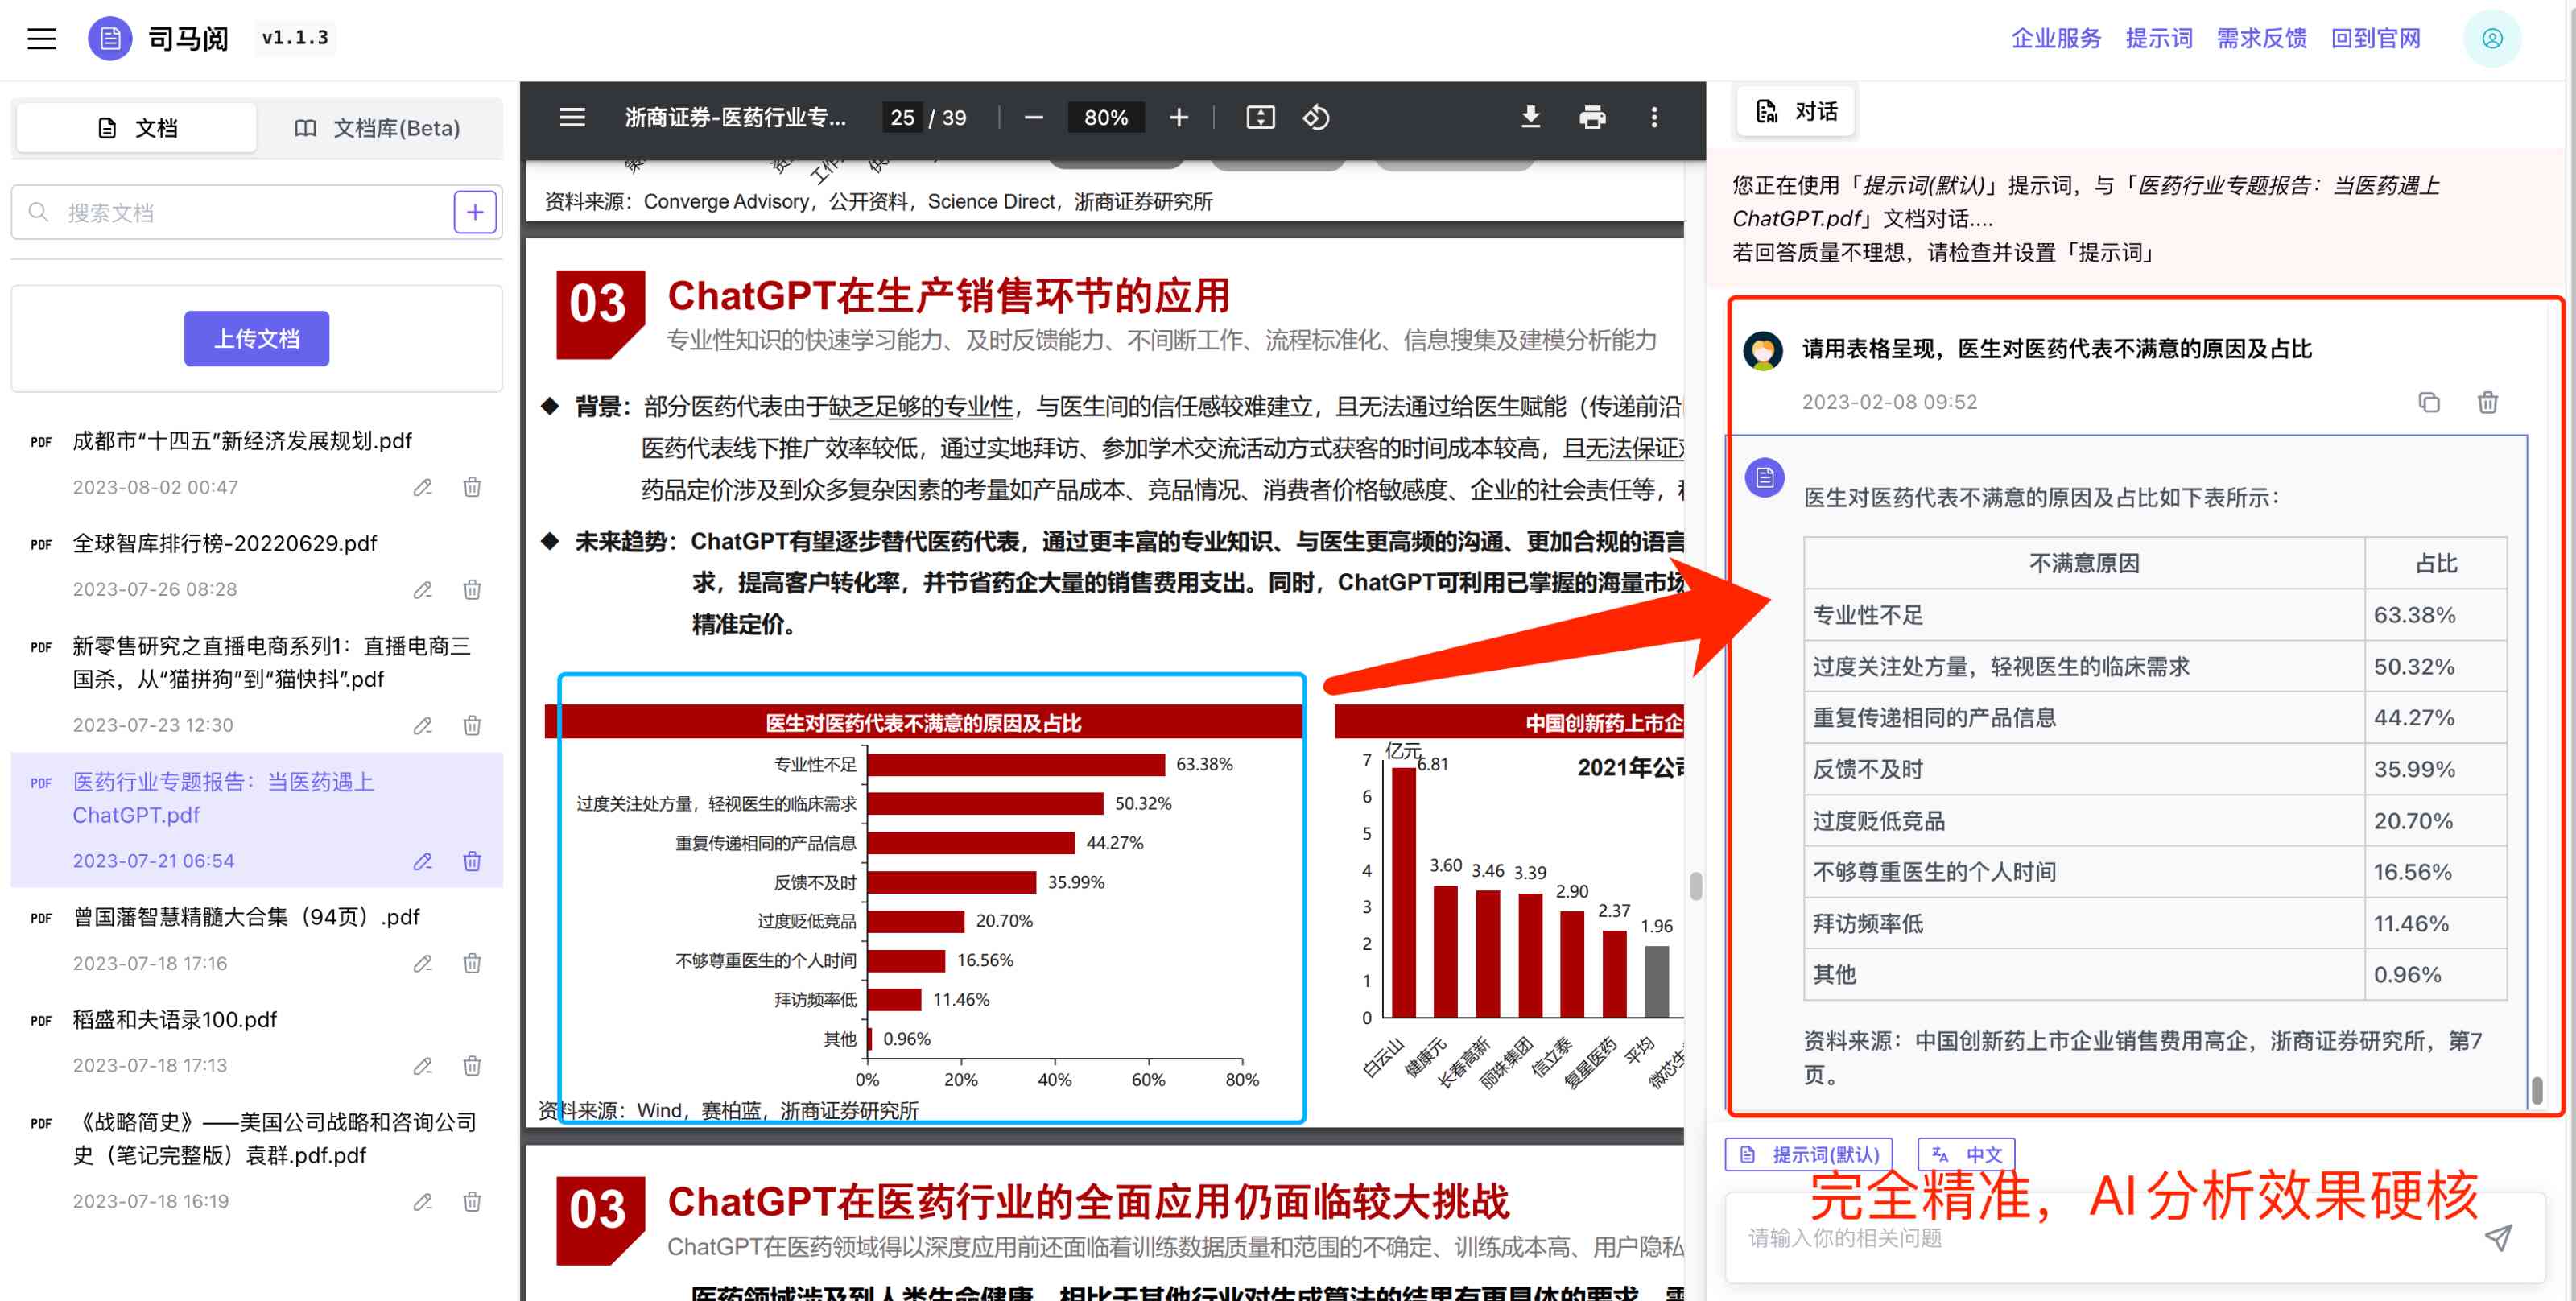Click the PDF title 浙商证券-医药行业专...
The width and height of the screenshot is (2576, 1301).
[735, 118]
